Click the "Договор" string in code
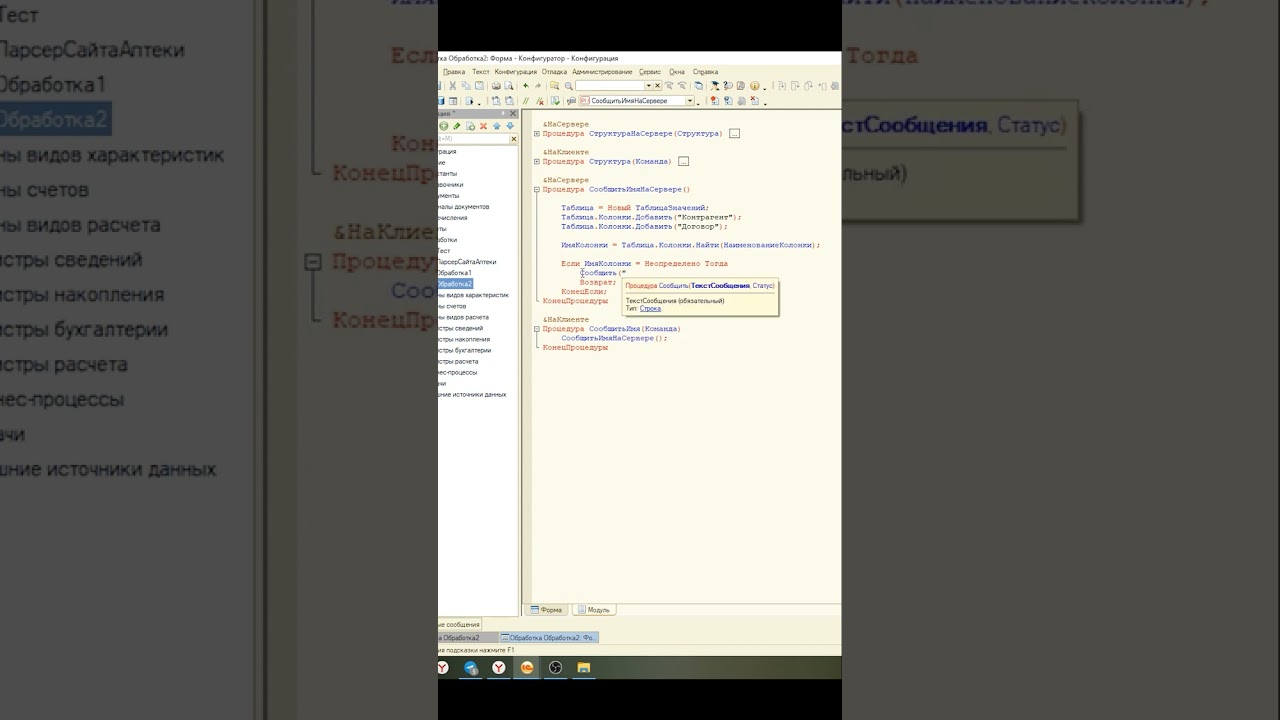1280x720 pixels. (x=699, y=226)
